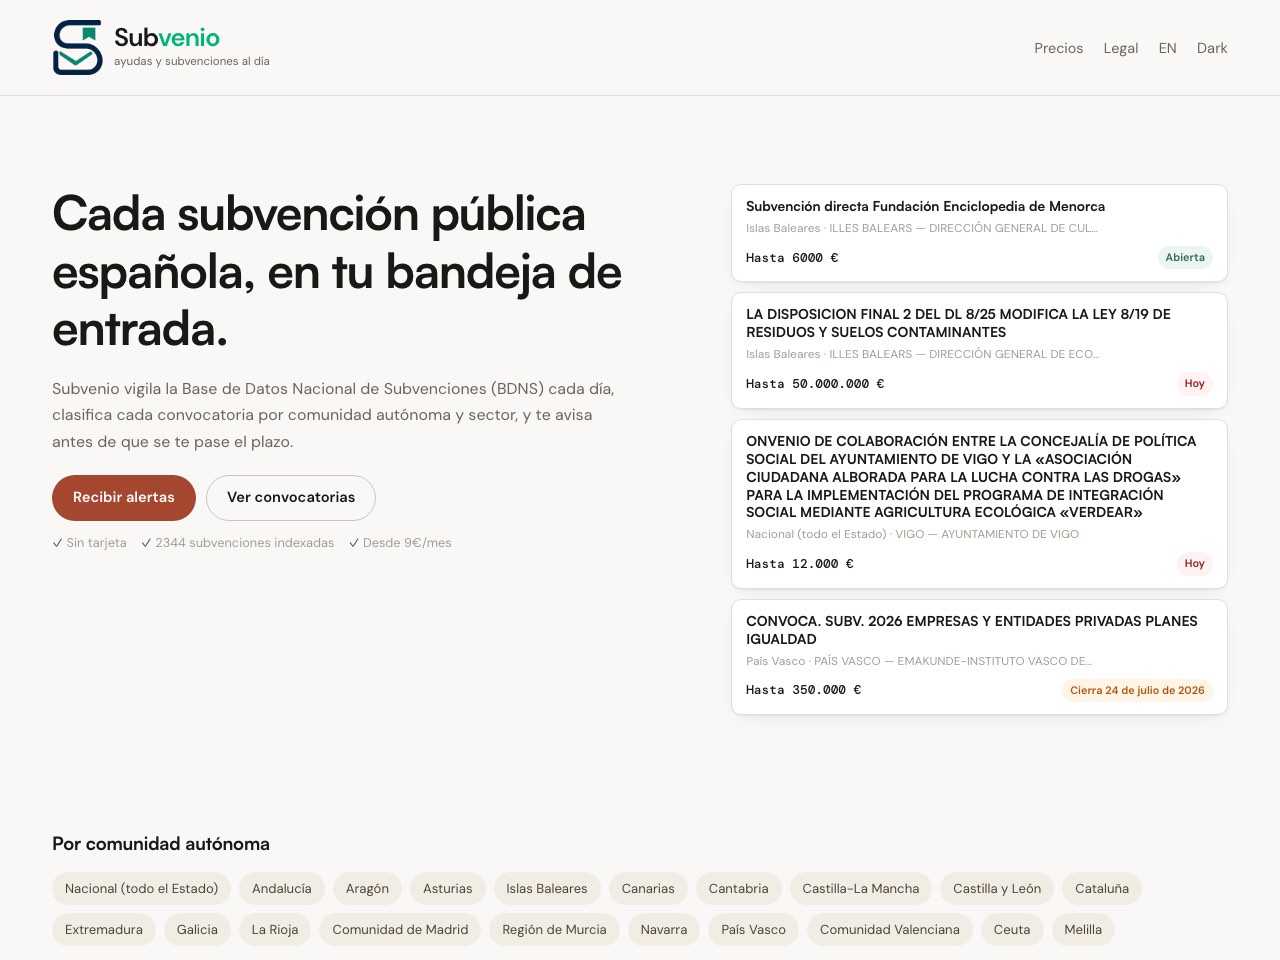Viewport: 1280px width, 960px height.
Task: Select the Asturias chip
Action: [448, 889]
